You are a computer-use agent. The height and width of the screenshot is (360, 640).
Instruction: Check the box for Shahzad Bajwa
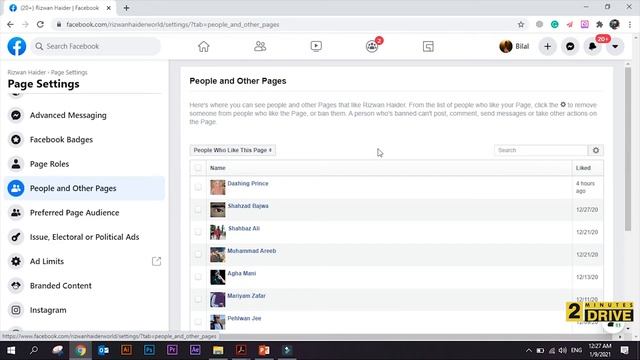198,210
